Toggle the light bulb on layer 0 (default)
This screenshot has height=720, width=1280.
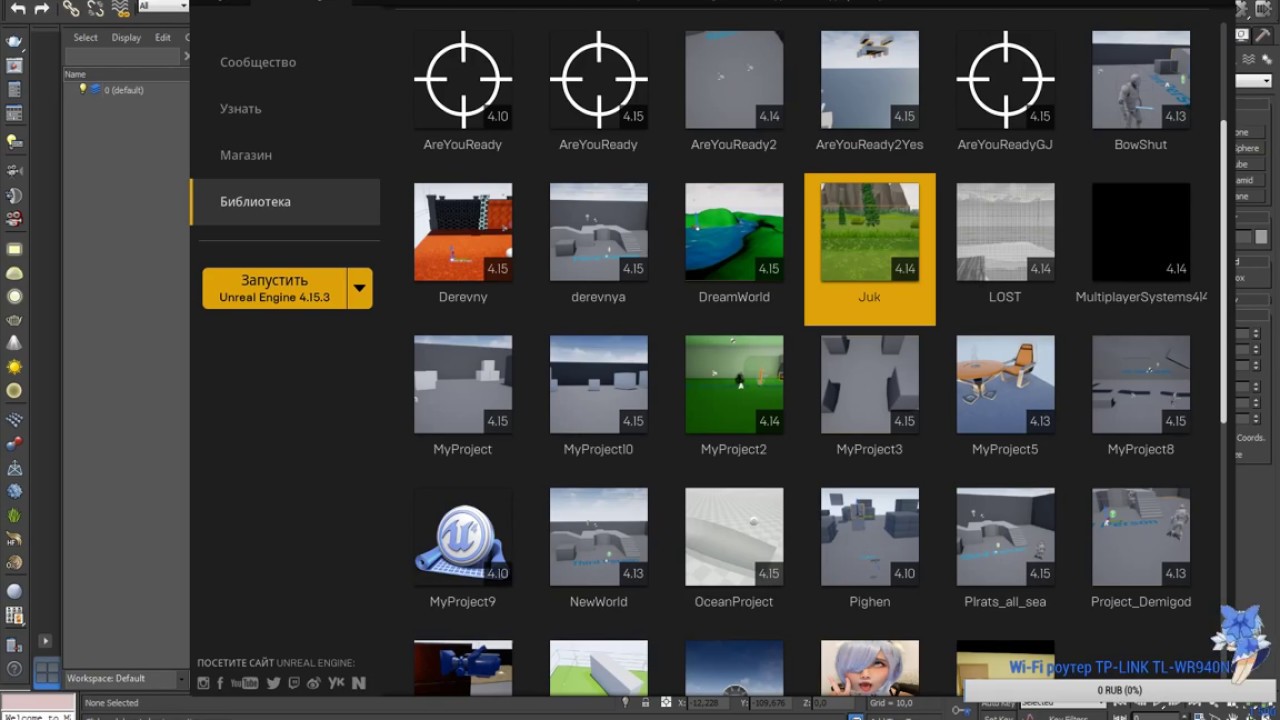(83, 89)
